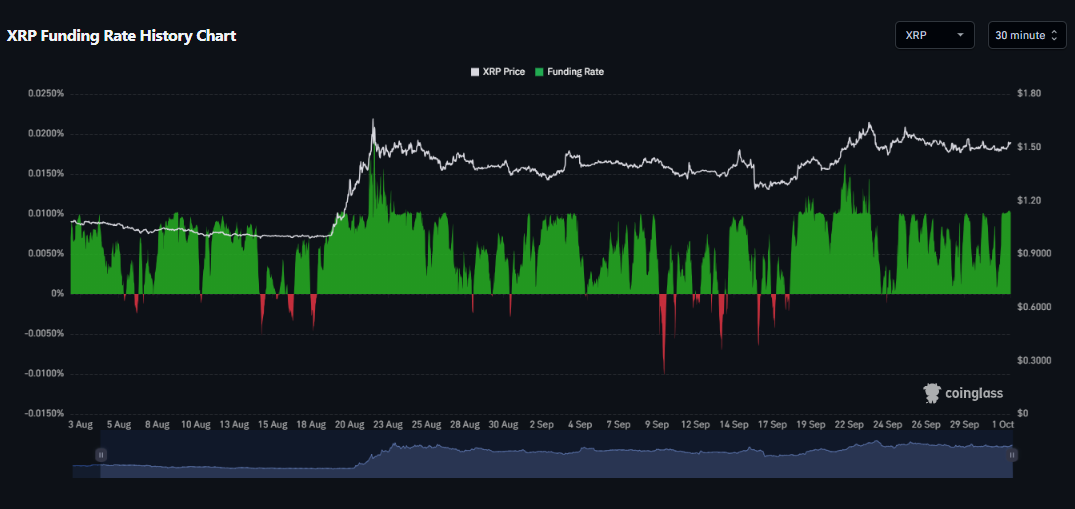The height and width of the screenshot is (509, 1075).
Task: Click the 23 Aug date label
Action: (x=388, y=425)
